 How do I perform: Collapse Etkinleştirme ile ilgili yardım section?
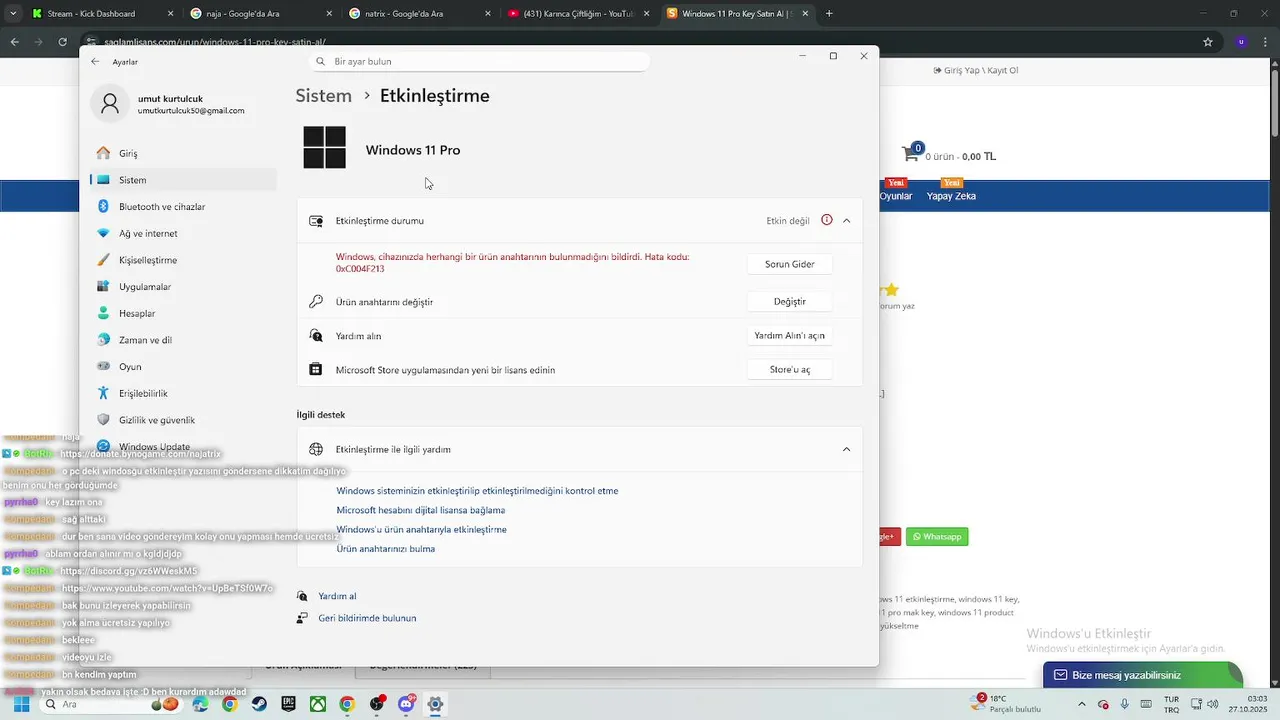click(846, 449)
